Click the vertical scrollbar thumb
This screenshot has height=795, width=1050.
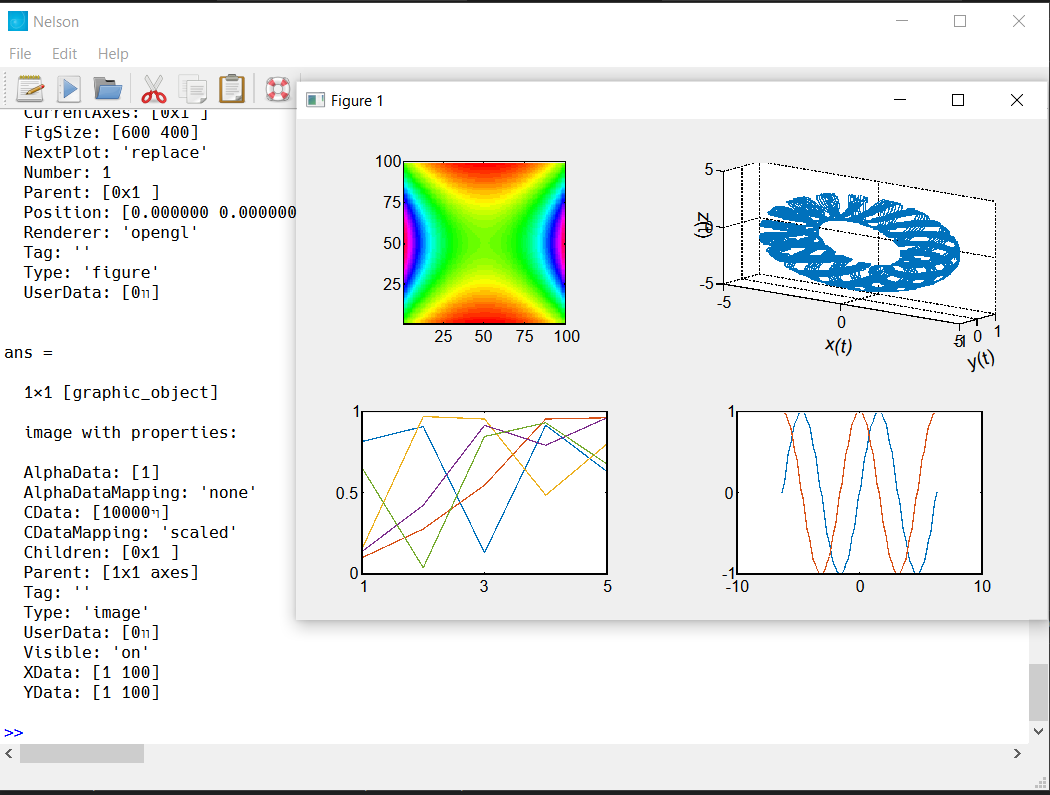coord(1039,693)
